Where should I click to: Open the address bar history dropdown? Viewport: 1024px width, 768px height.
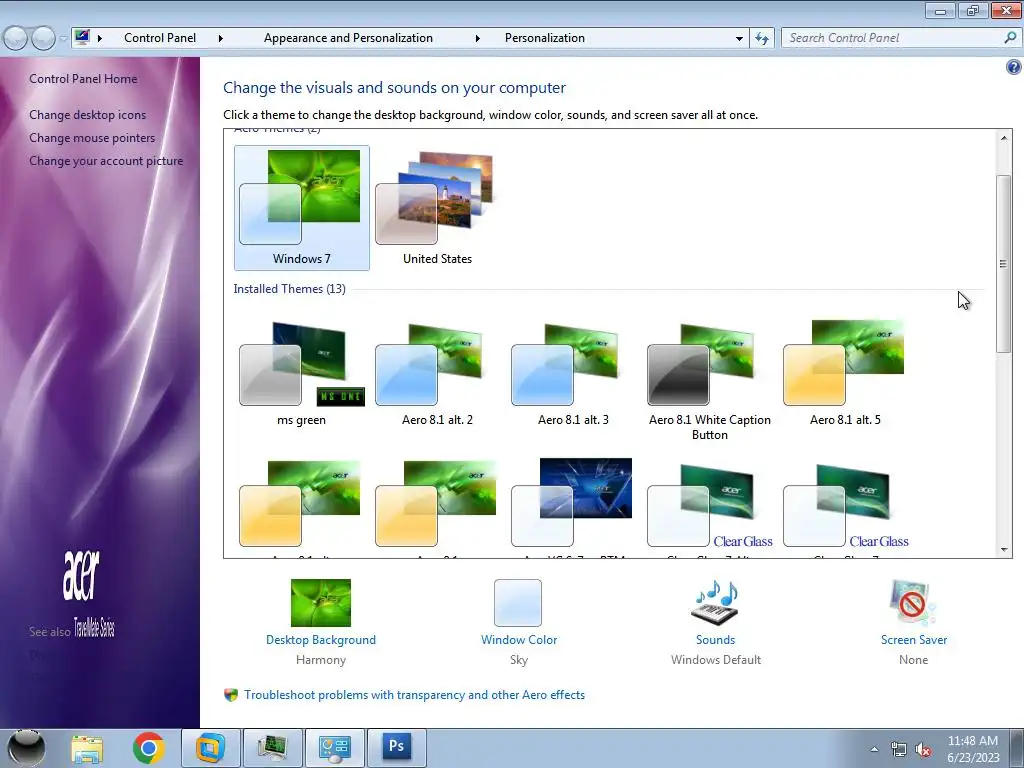pyautogui.click(x=739, y=39)
